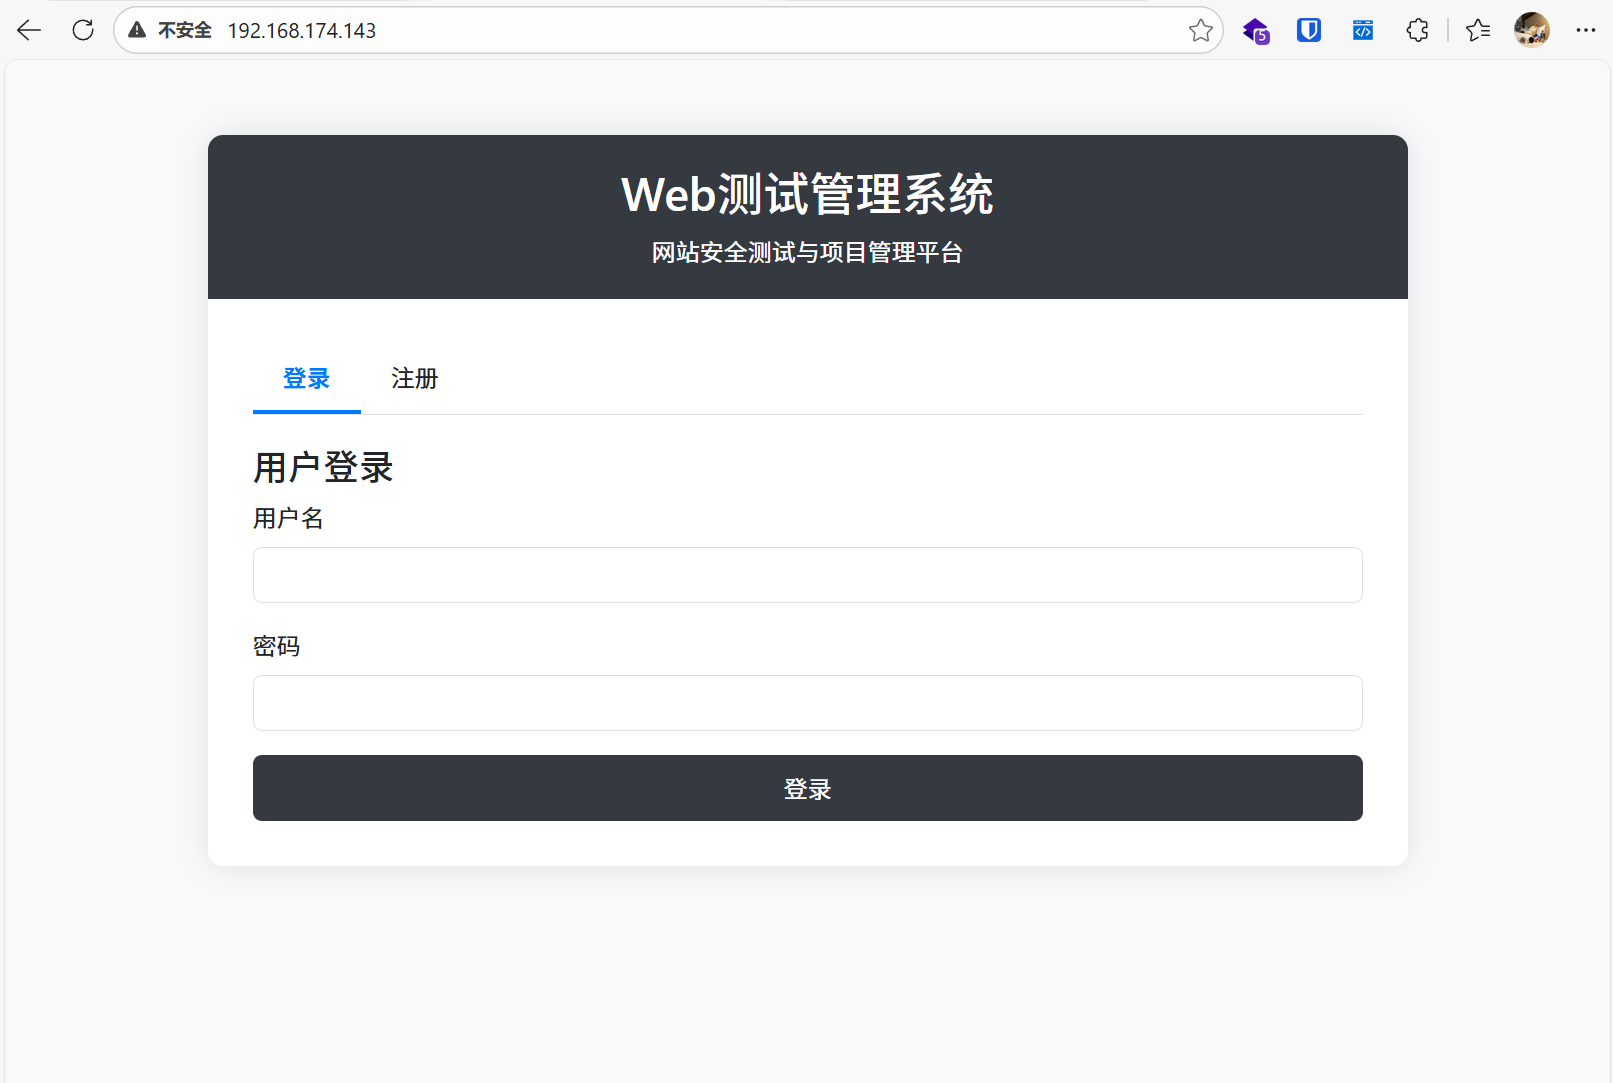Viewport: 1613px width, 1083px height.
Task: Open the purple extension with the 5 badge
Action: (x=1256, y=30)
